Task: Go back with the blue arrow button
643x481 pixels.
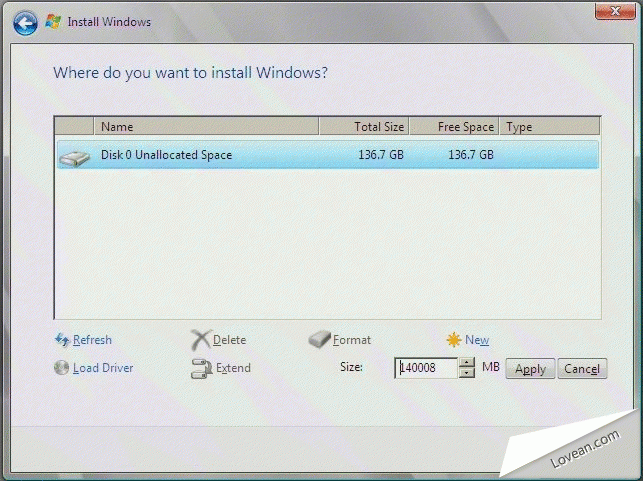Action: tap(25, 23)
